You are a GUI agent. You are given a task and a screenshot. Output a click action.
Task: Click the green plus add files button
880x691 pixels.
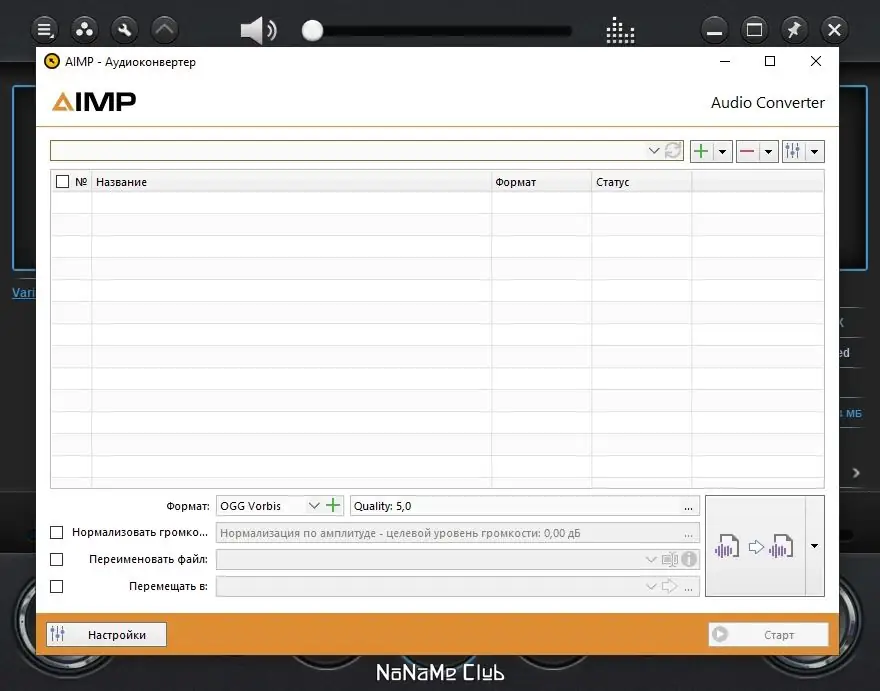[701, 151]
